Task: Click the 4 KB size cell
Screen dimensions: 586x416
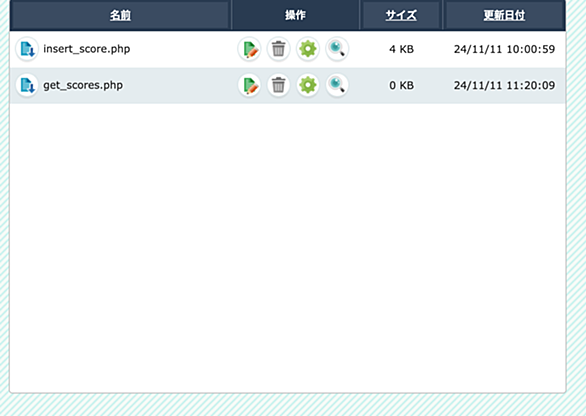Action: point(401,49)
